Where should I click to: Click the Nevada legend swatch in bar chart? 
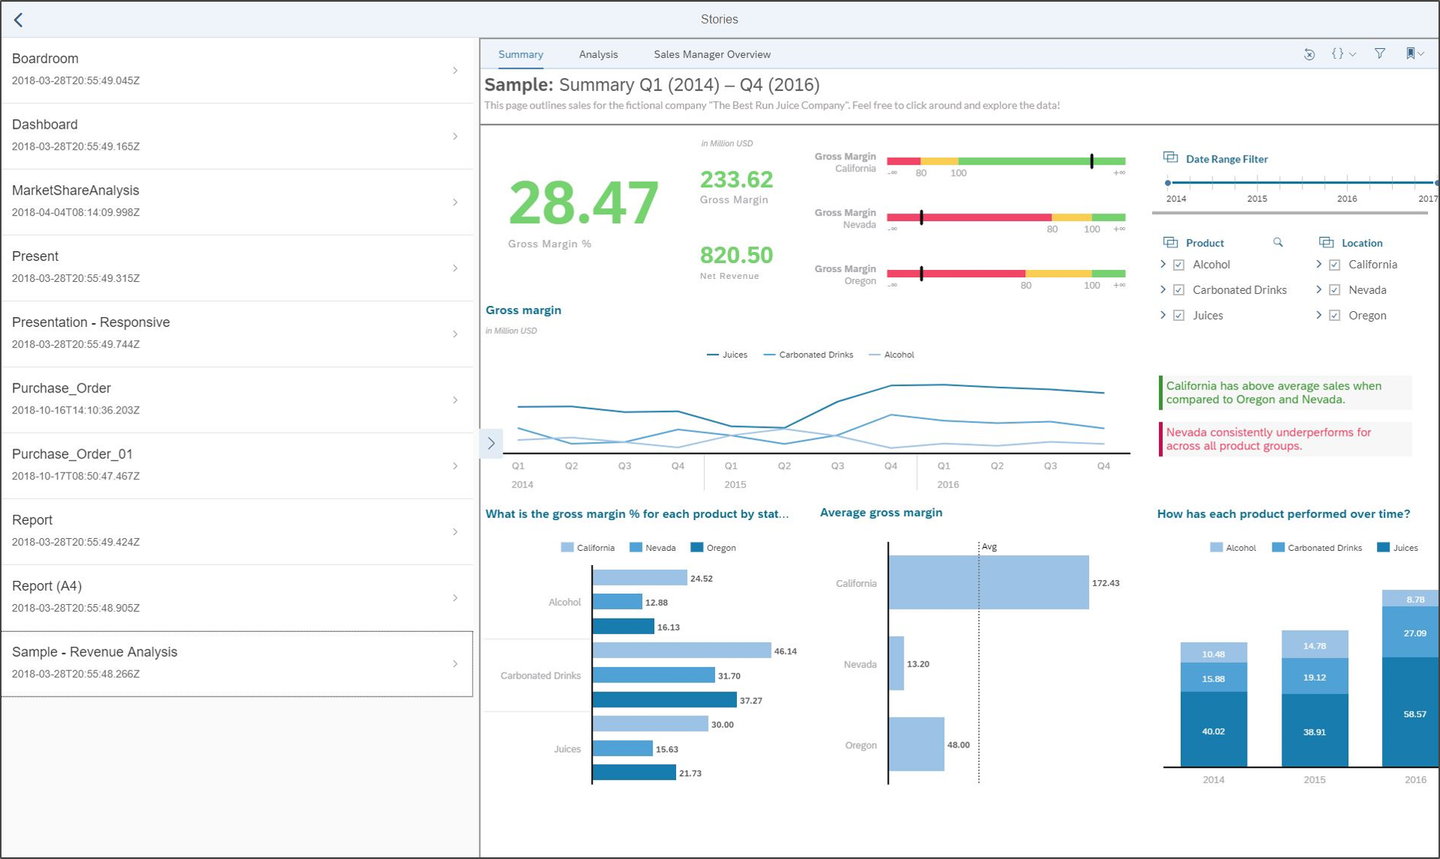[x=636, y=548]
